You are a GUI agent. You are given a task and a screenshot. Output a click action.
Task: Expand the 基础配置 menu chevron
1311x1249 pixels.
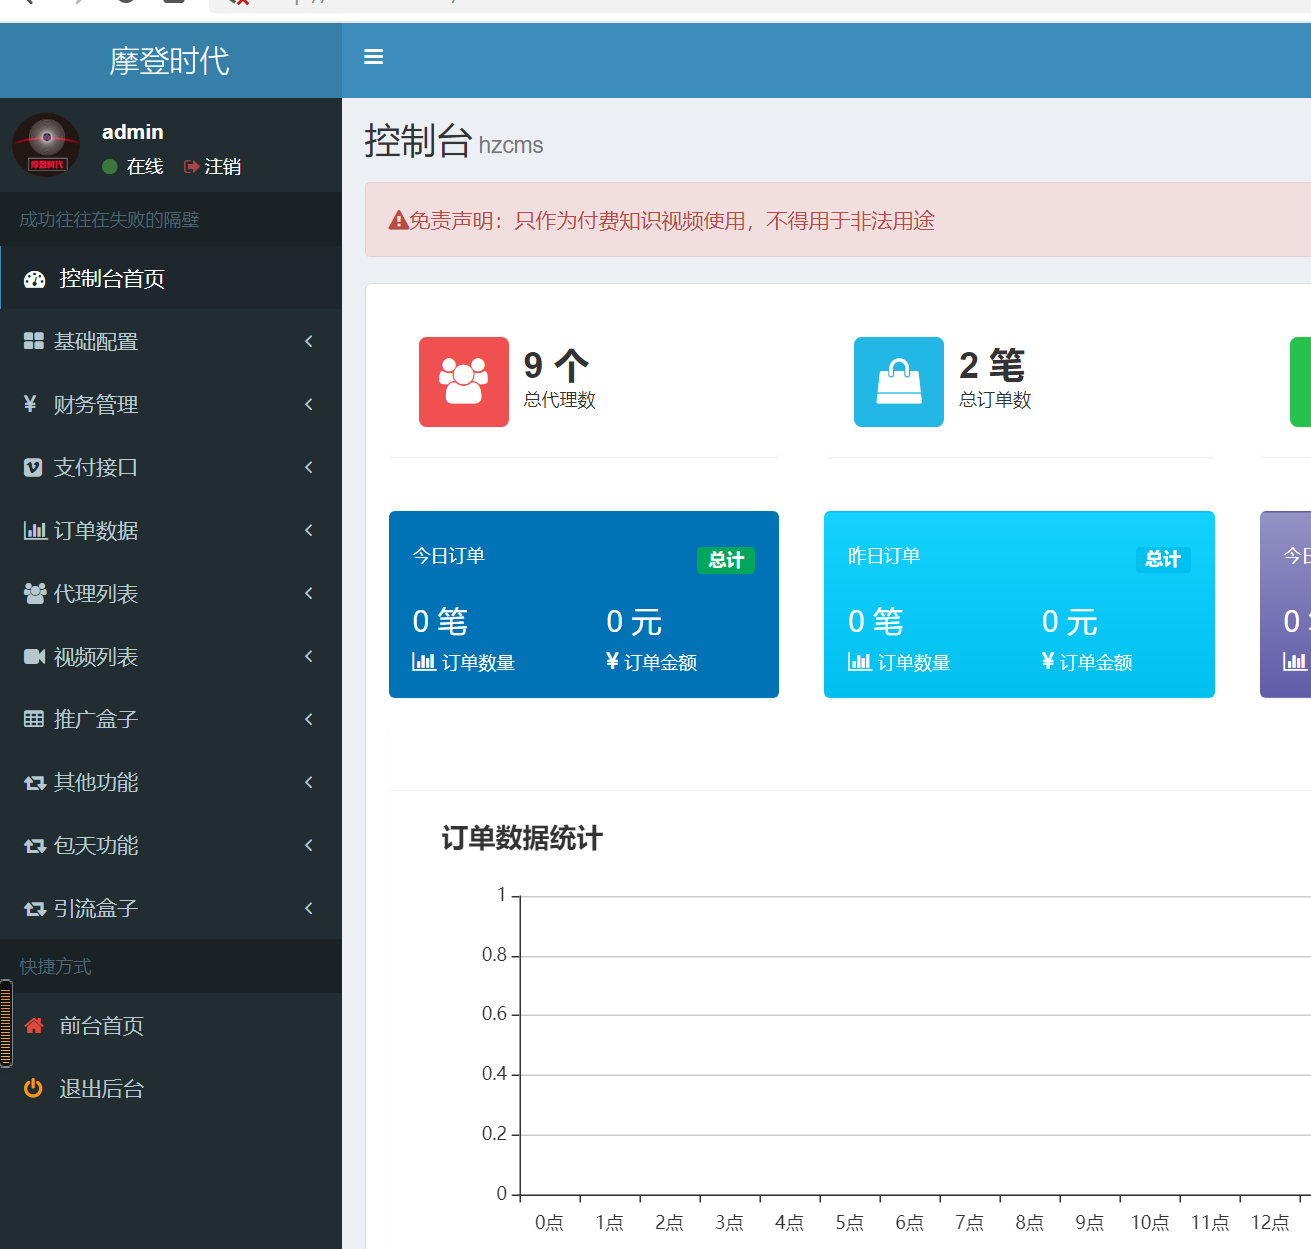[309, 341]
